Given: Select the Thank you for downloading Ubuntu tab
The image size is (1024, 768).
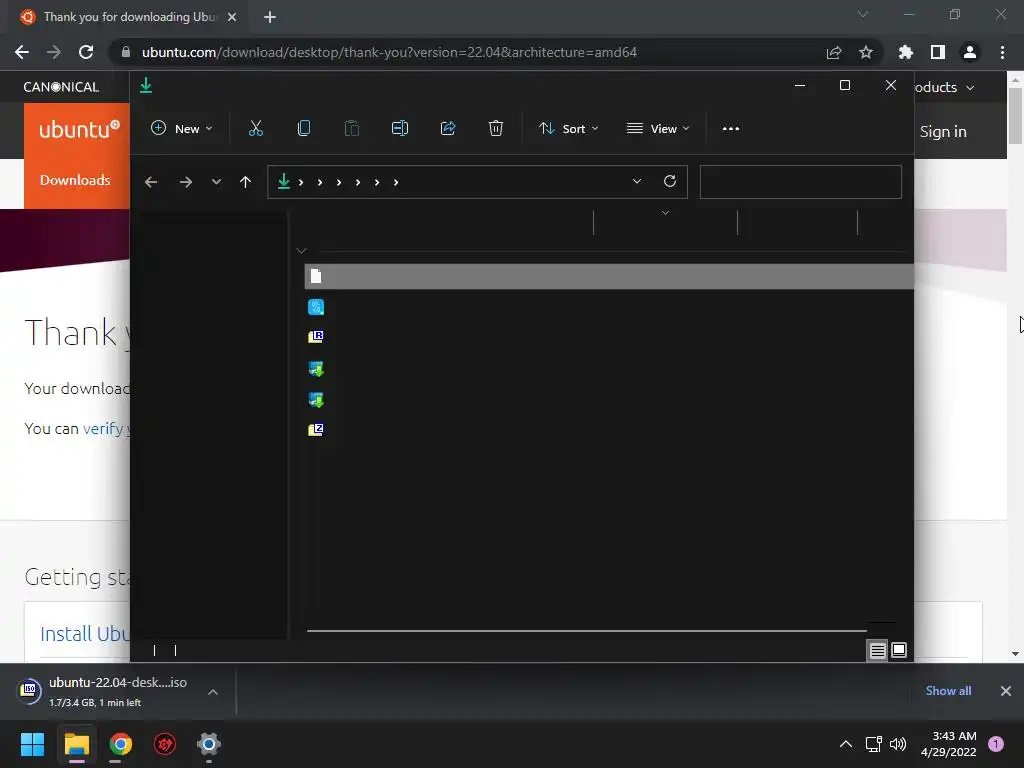Looking at the screenshot, I should tap(128, 18).
